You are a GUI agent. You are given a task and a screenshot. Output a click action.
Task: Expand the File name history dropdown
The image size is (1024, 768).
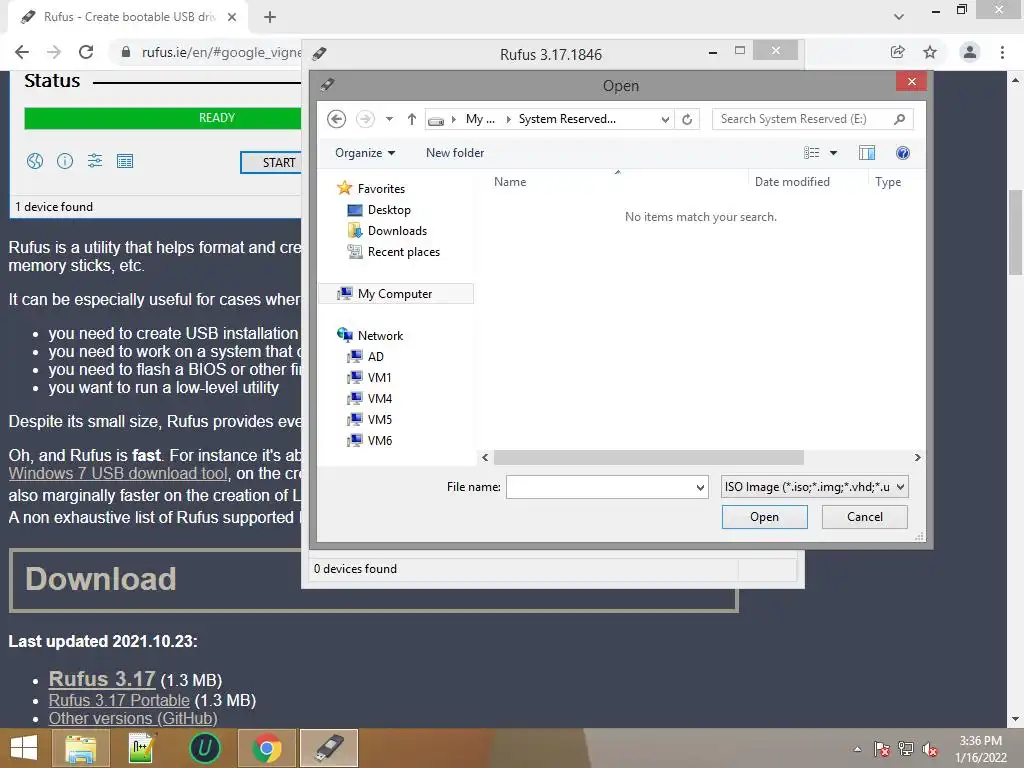tap(700, 487)
